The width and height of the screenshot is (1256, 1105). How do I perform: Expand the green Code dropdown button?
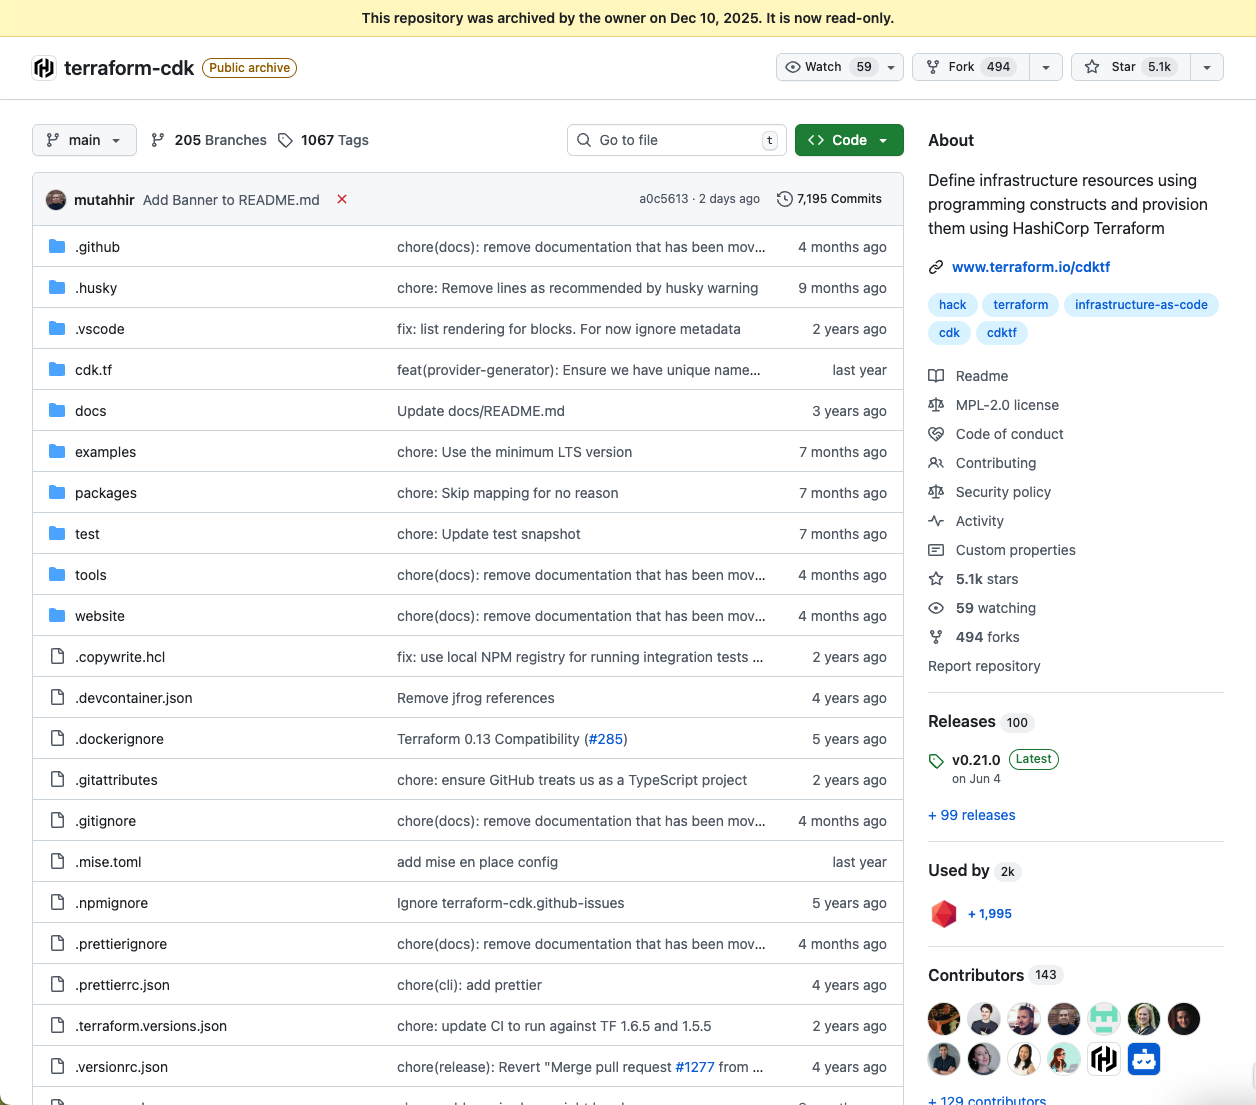tap(849, 140)
